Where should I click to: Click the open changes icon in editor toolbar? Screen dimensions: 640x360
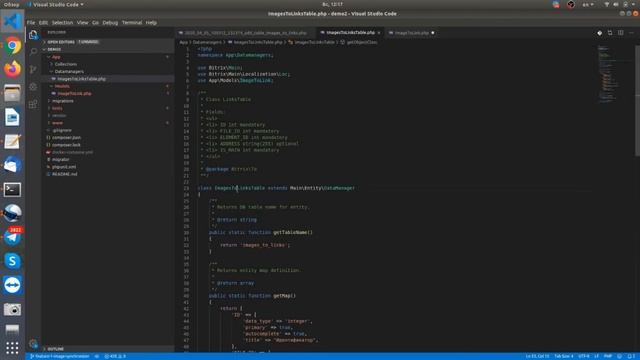(610, 33)
